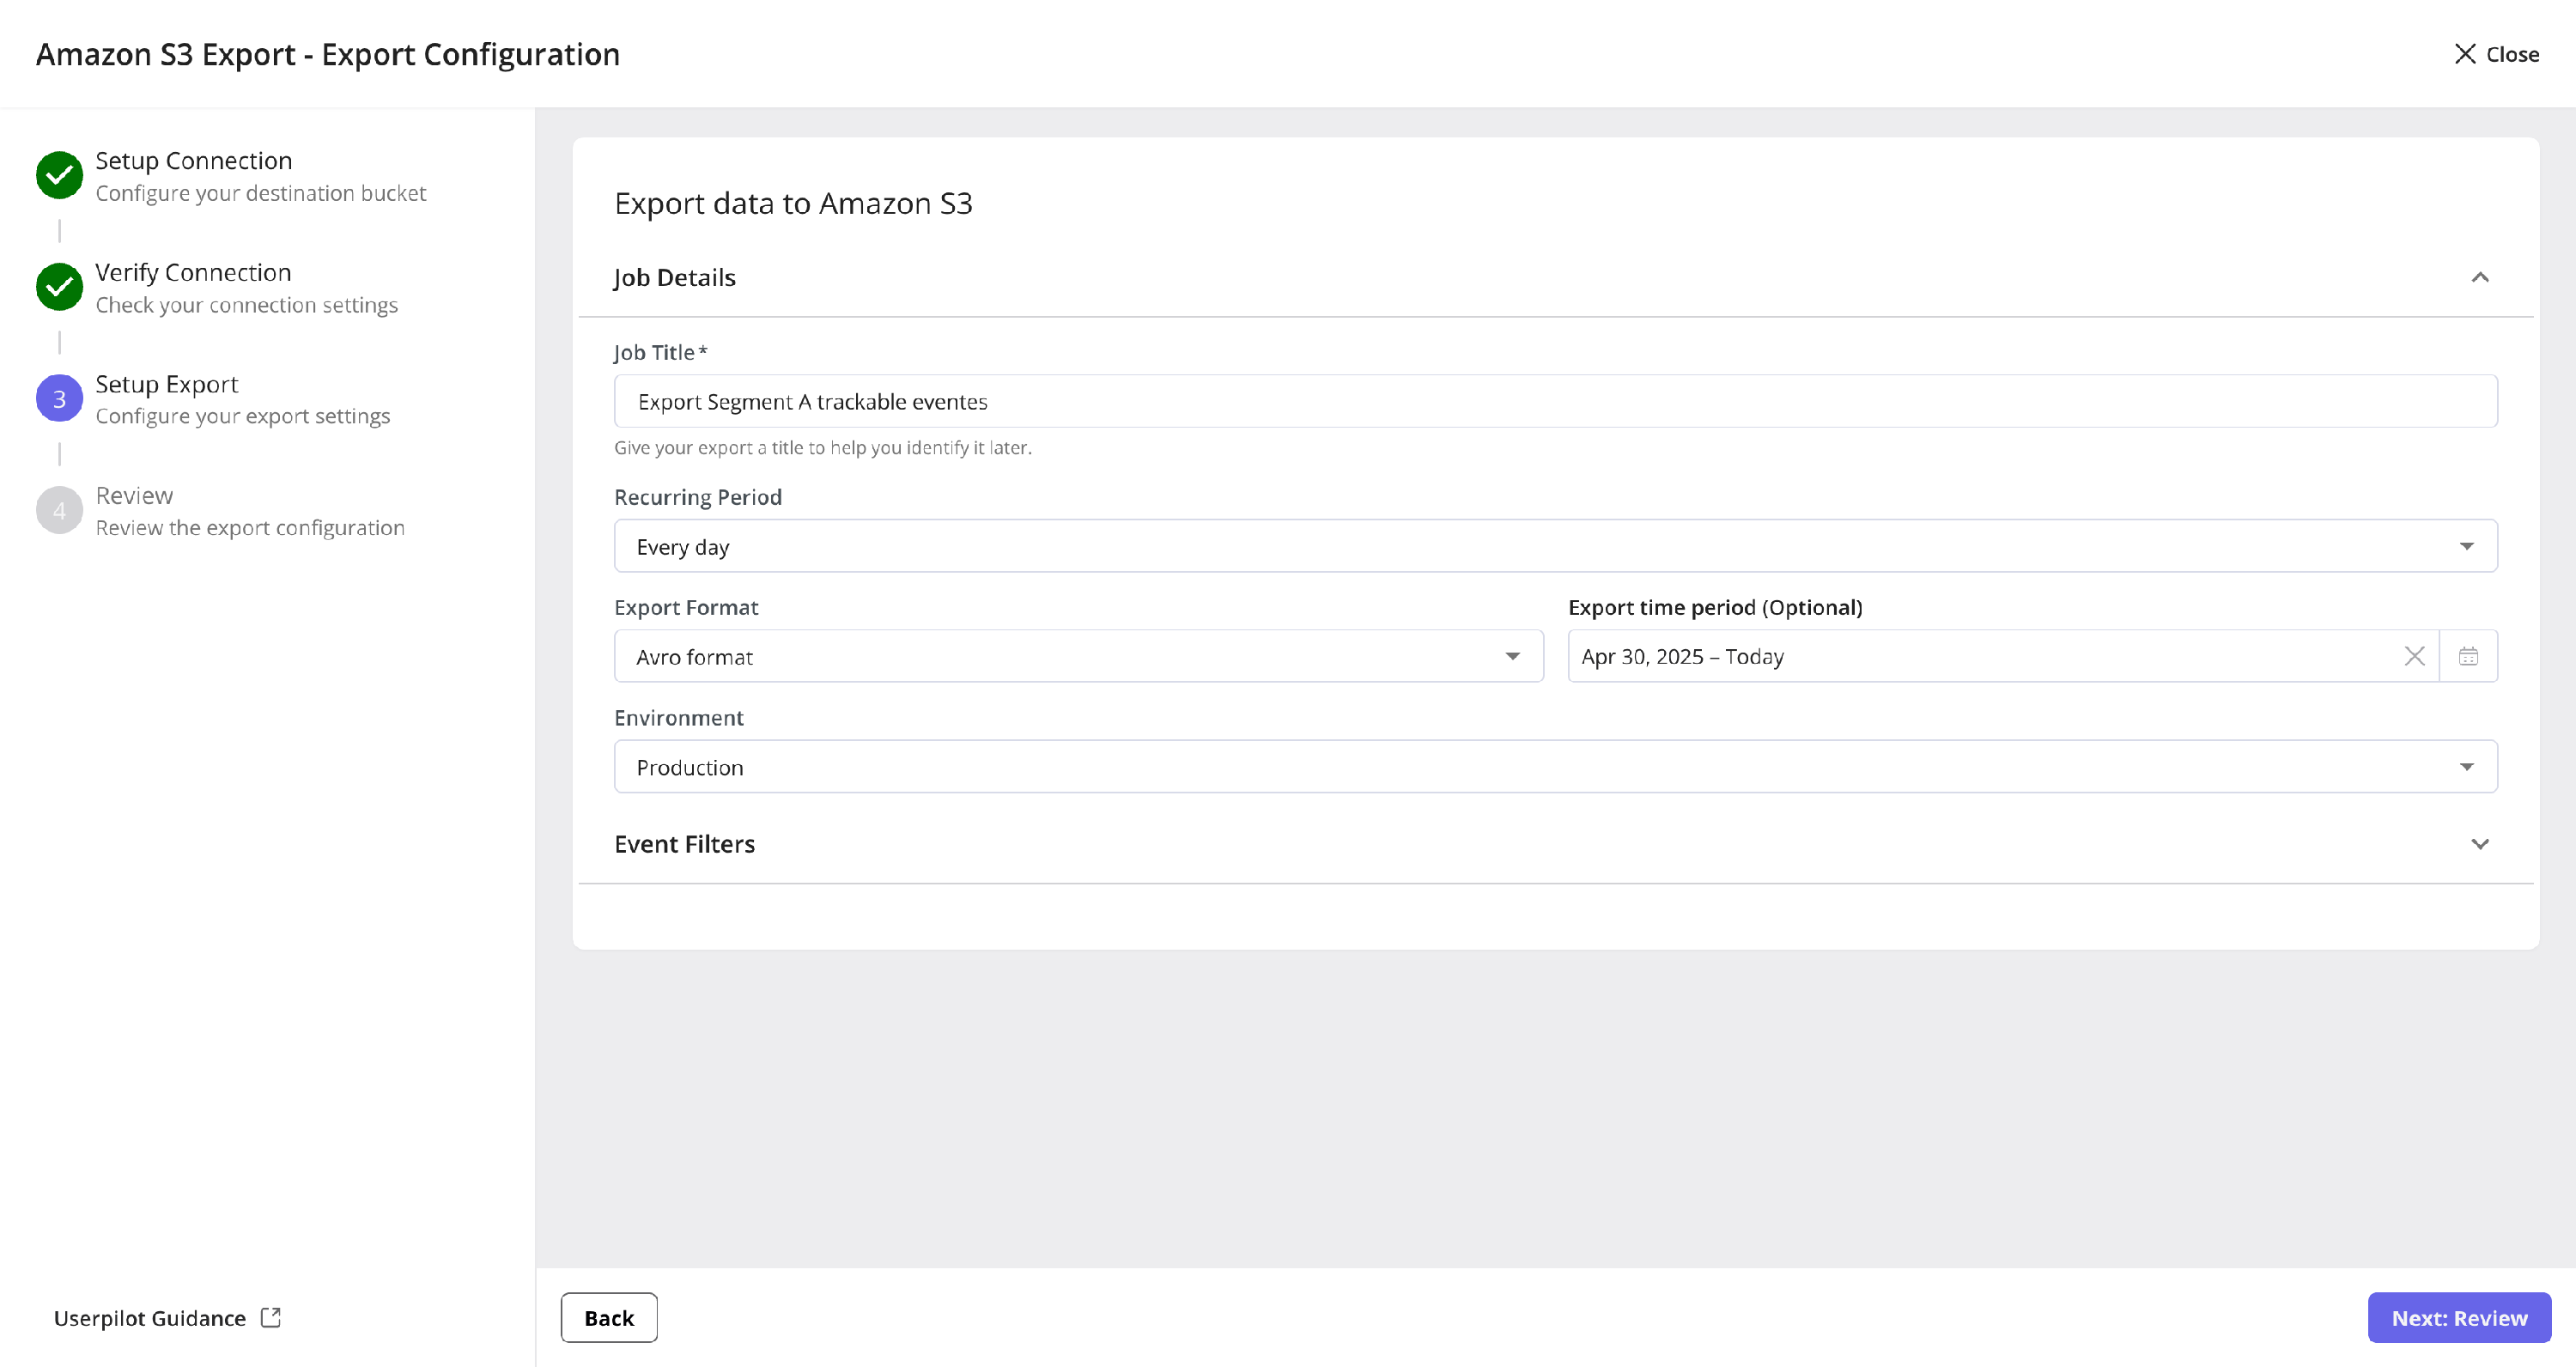2576x1367 pixels.
Task: Click the Export time period date field
Action: click(2003, 656)
